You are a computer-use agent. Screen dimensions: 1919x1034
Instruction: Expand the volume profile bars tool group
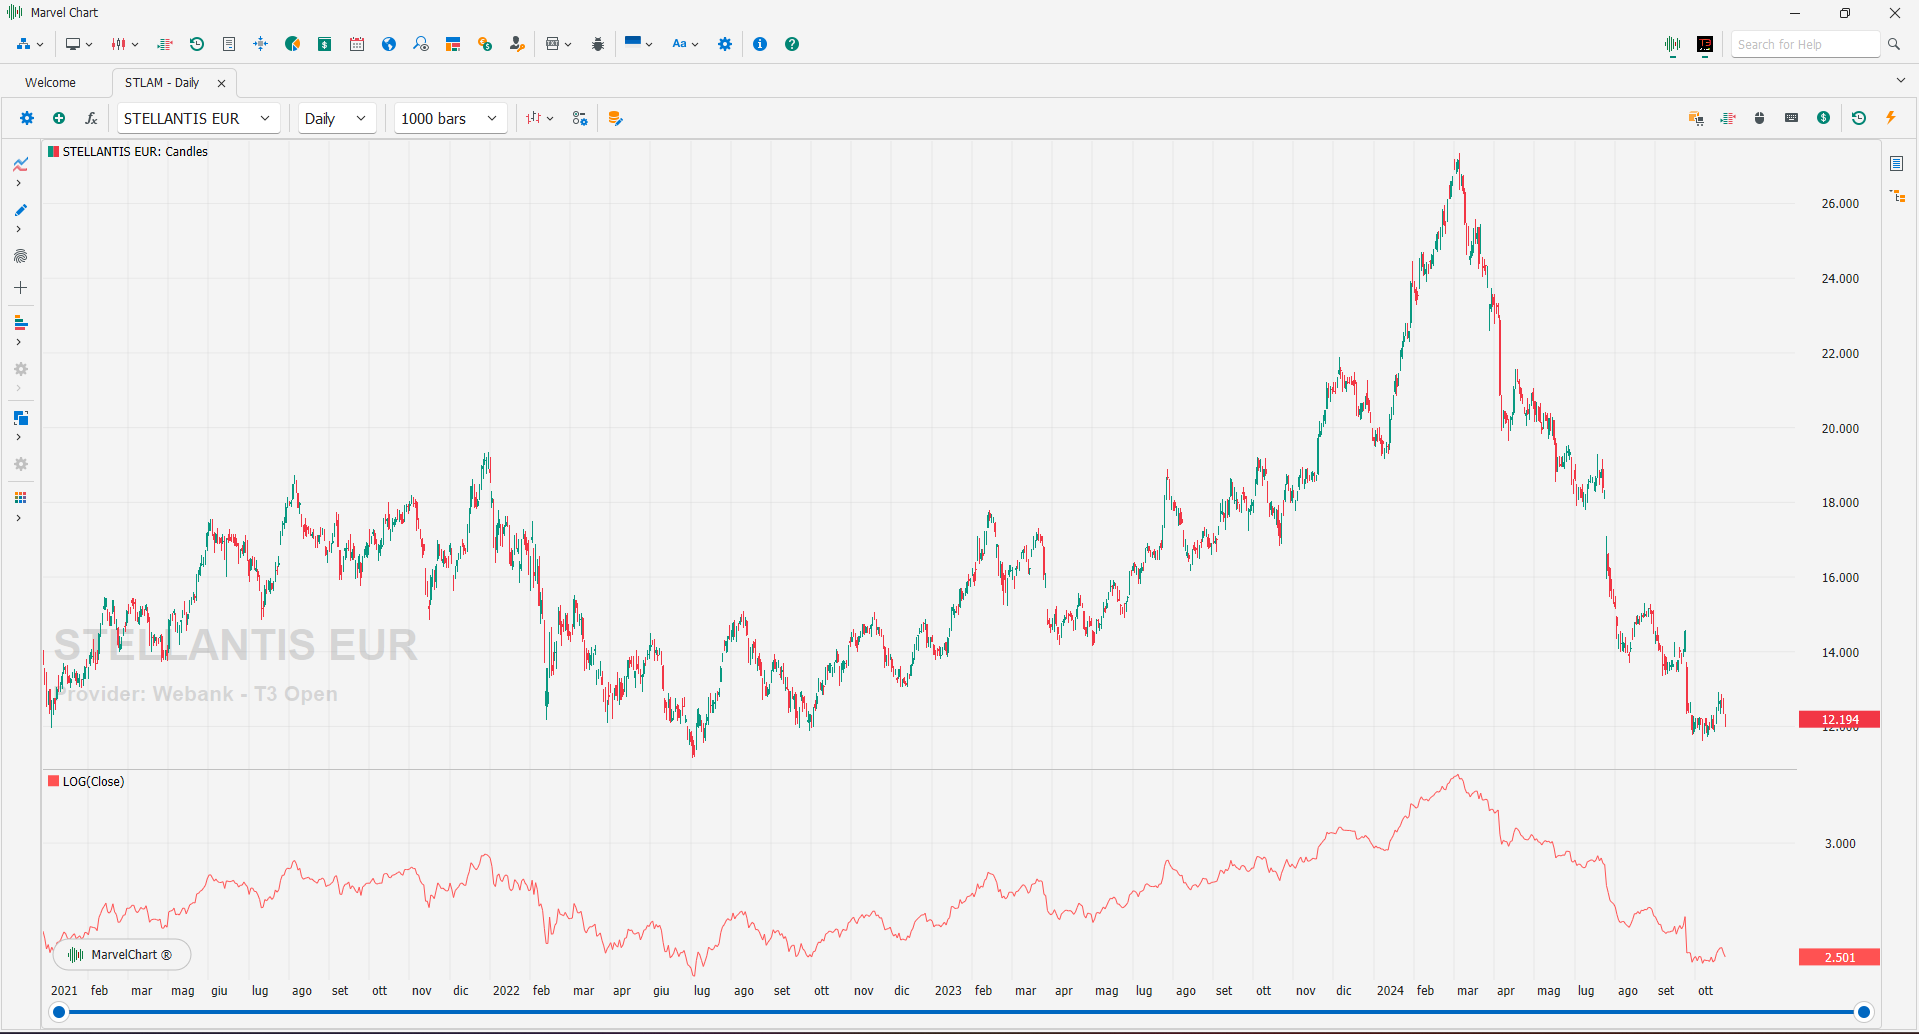coord(18,342)
